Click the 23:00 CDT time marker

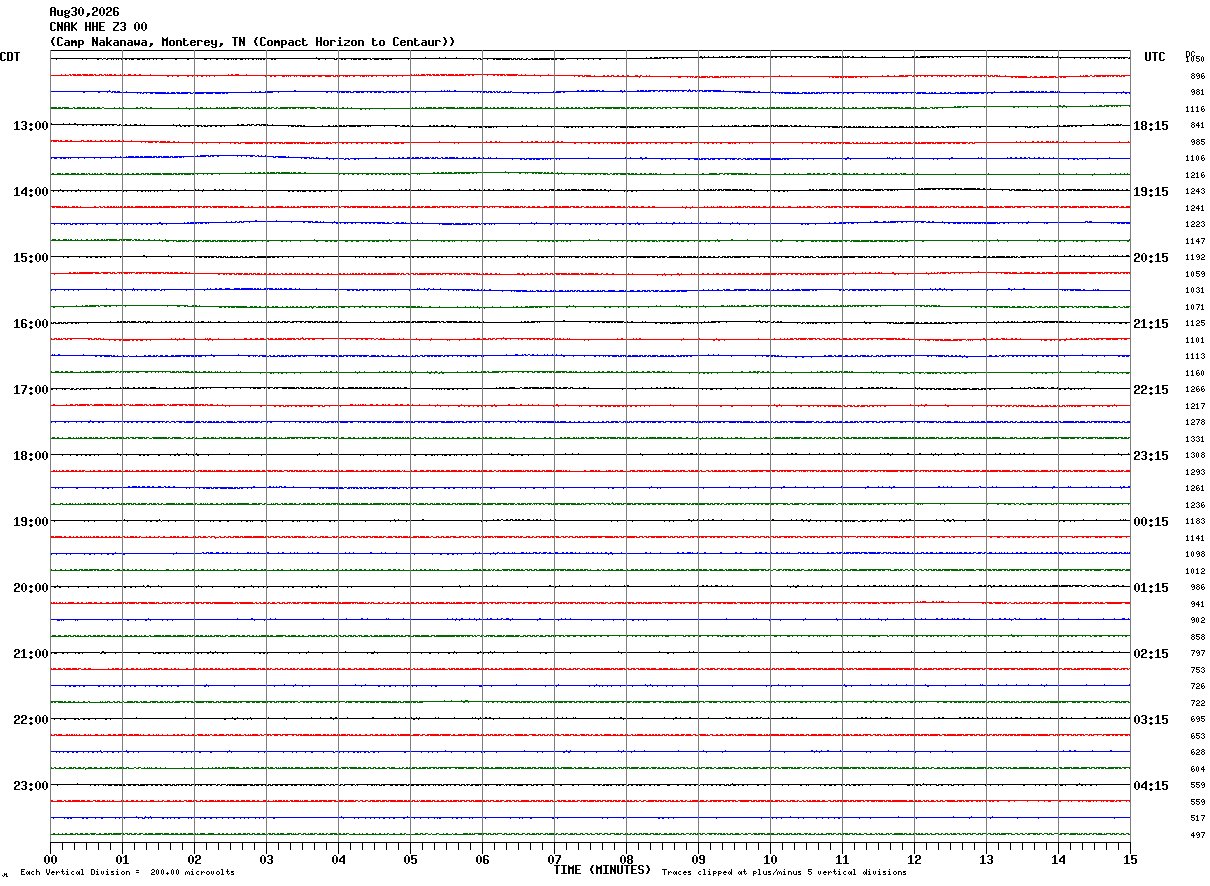(30, 786)
